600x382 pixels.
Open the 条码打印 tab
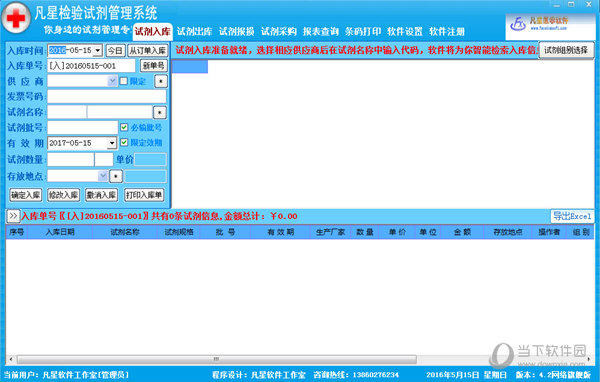[363, 31]
